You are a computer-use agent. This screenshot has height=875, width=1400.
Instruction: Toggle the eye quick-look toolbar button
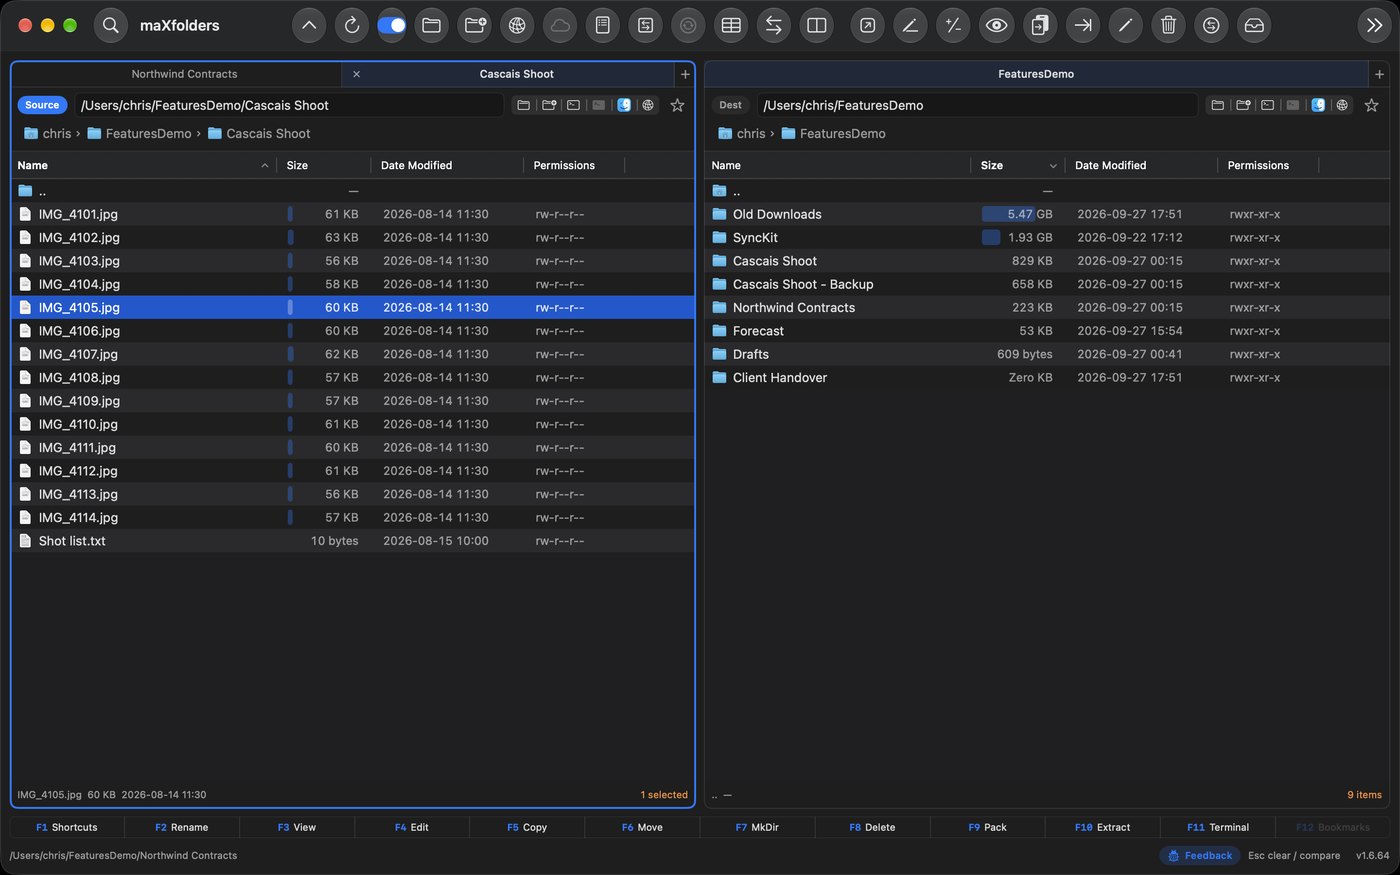(x=996, y=26)
